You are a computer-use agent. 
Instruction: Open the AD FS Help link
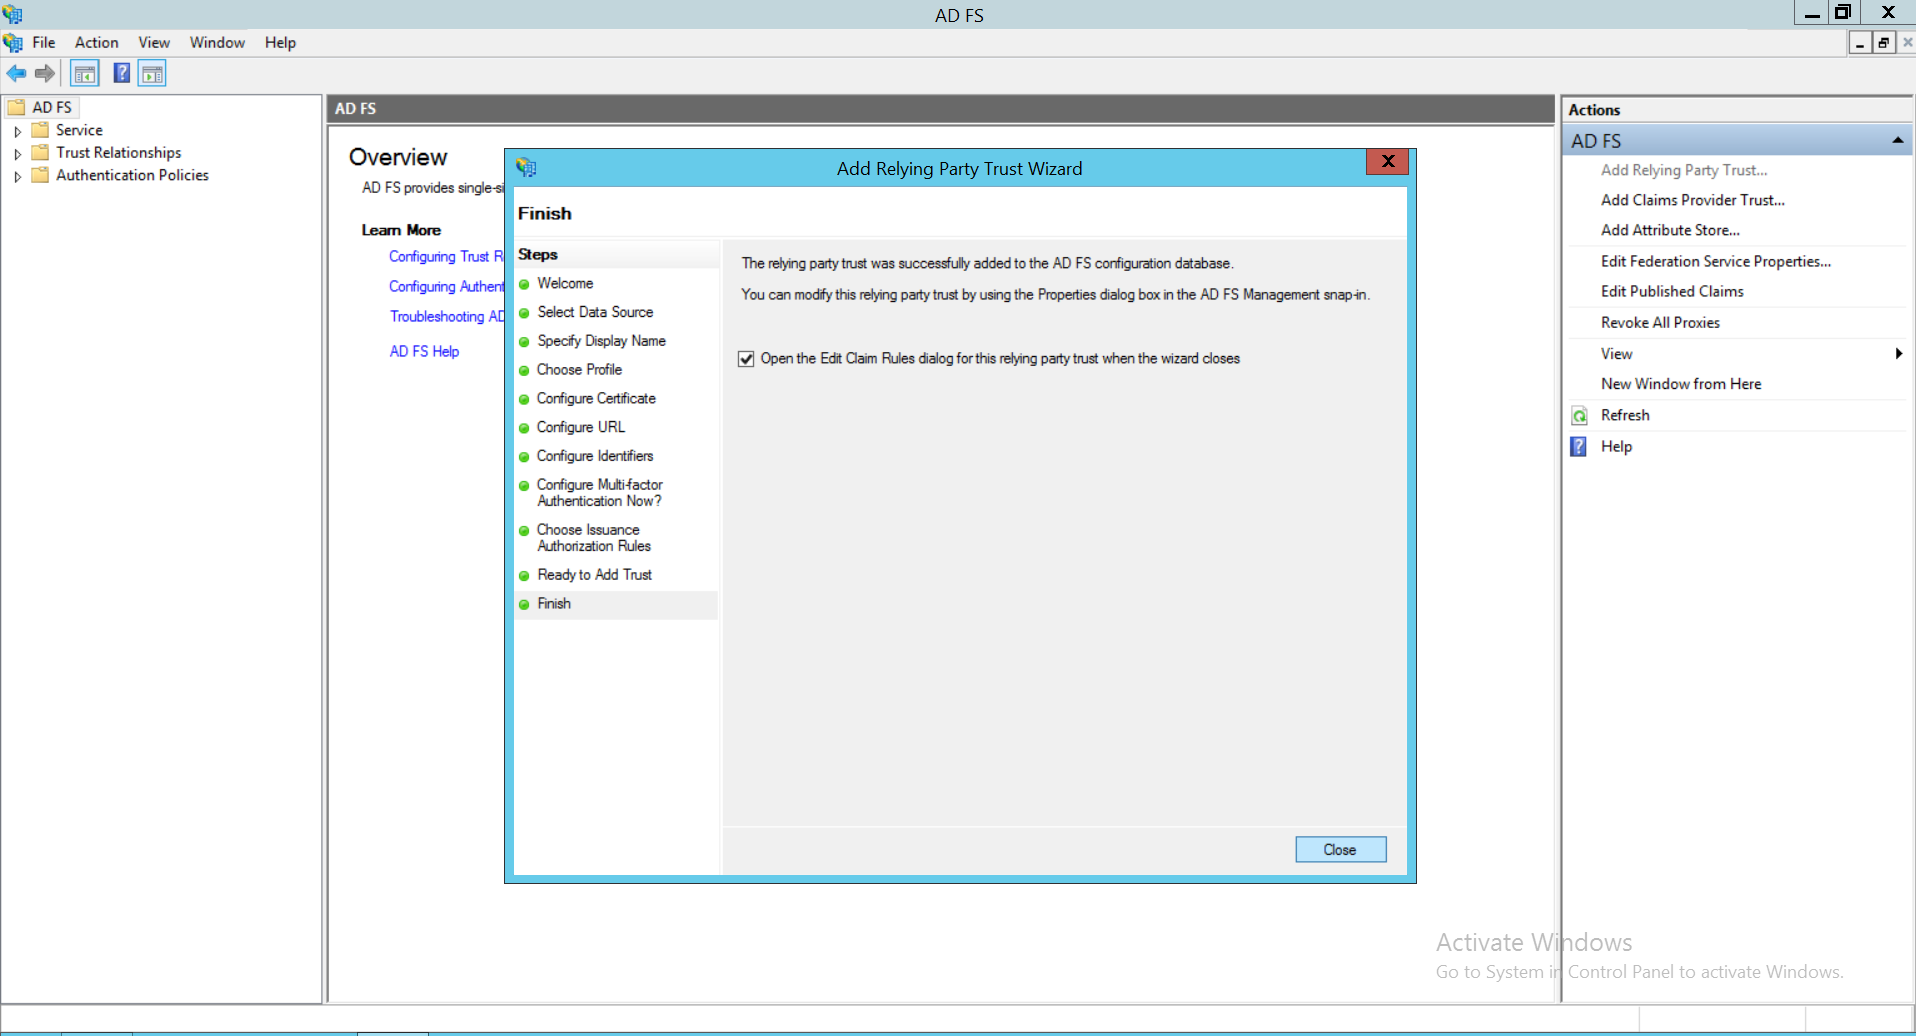pyautogui.click(x=424, y=351)
